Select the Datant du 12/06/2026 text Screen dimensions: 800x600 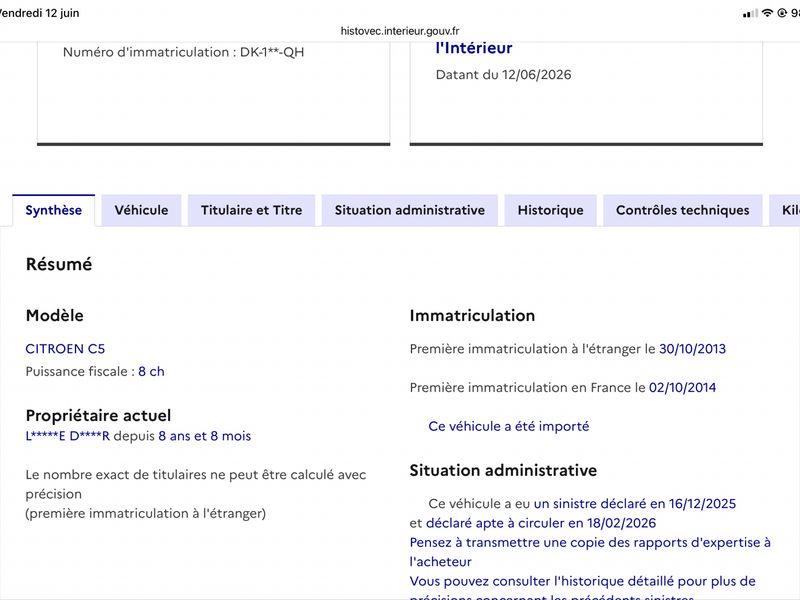pyautogui.click(x=504, y=75)
